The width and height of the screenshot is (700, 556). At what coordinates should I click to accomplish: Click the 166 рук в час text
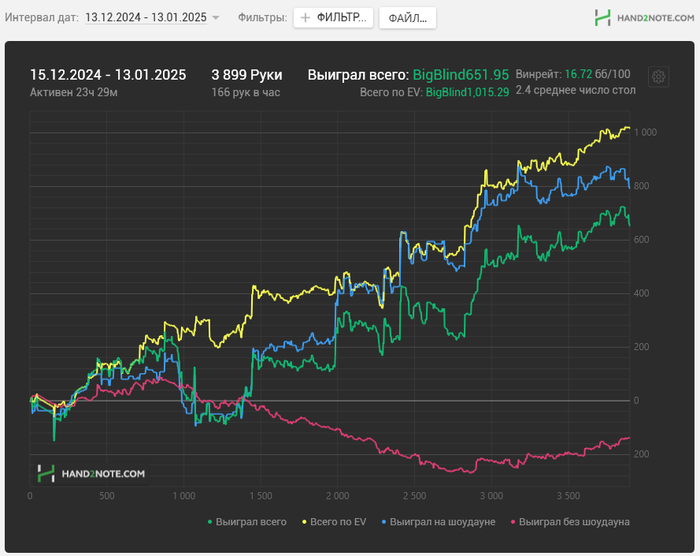246,92
